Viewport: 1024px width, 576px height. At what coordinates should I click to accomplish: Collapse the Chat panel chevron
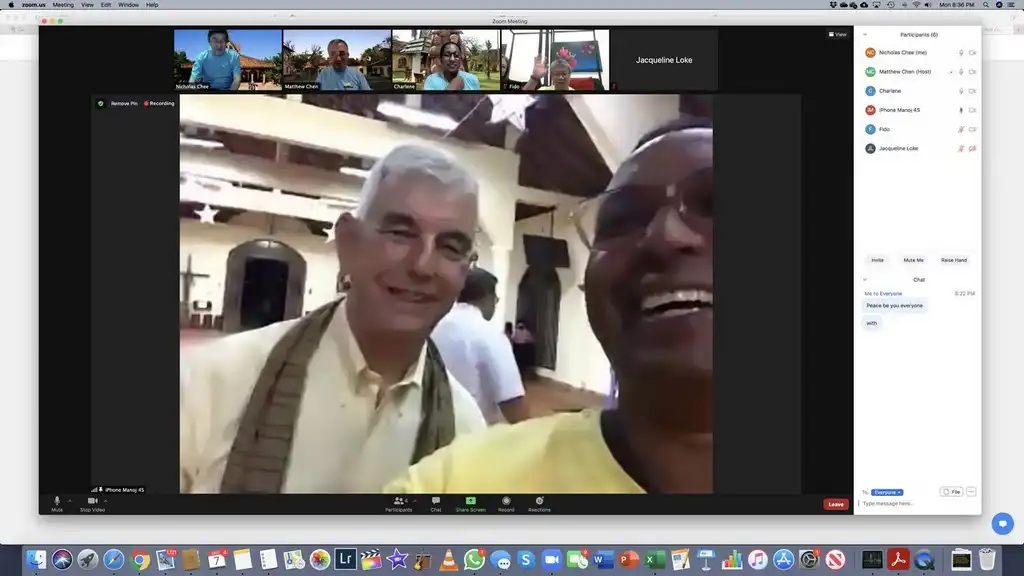coord(865,280)
